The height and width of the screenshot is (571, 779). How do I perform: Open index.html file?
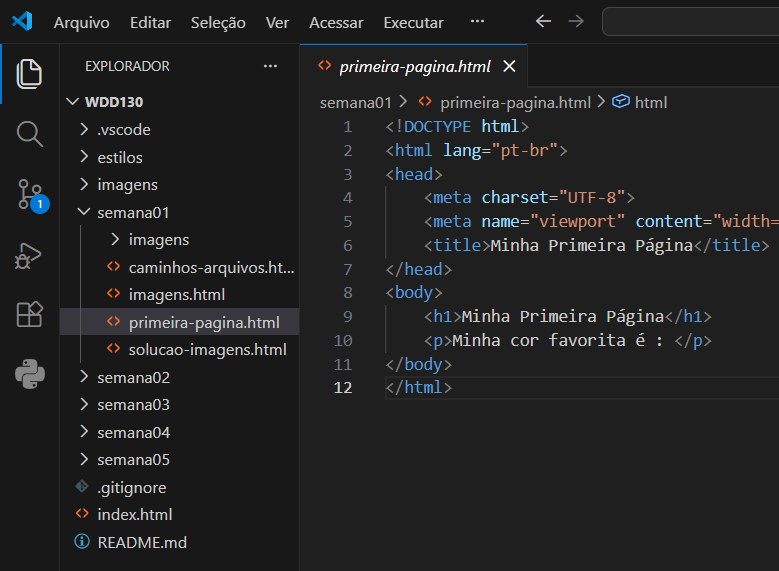(x=180, y=515)
